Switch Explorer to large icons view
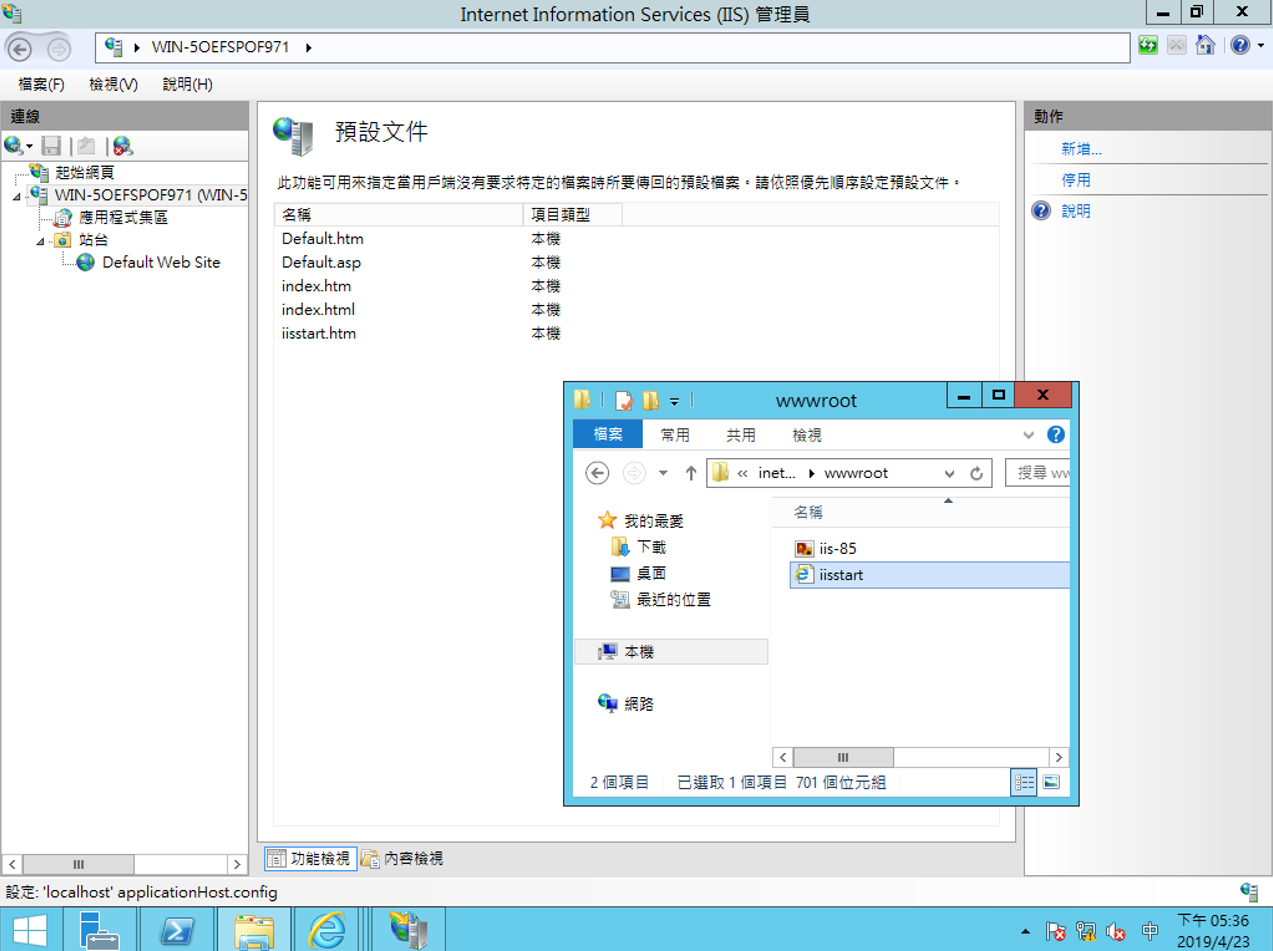 (1051, 783)
